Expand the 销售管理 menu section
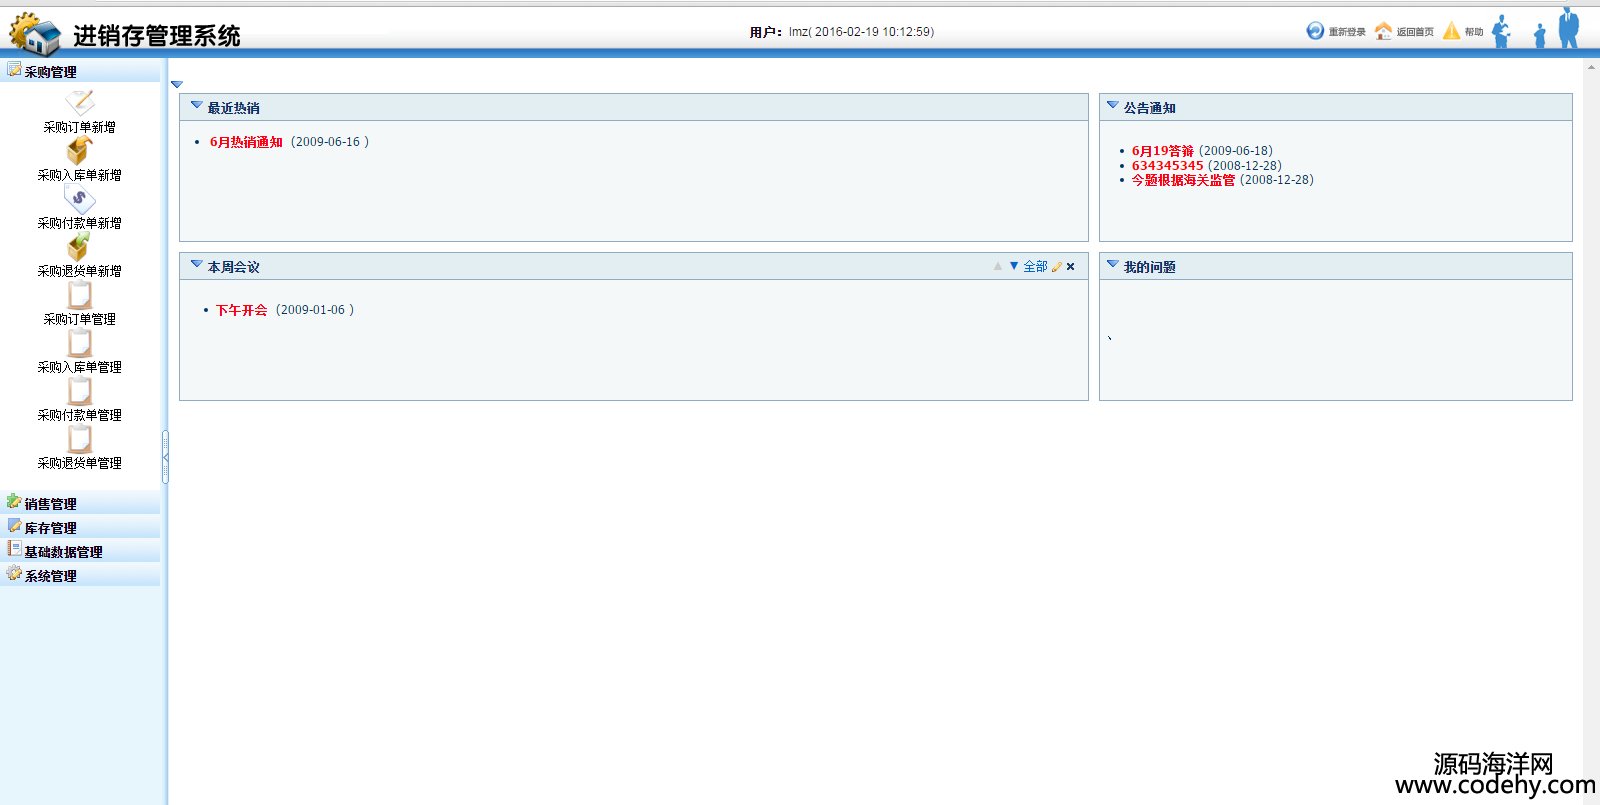This screenshot has height=805, width=1600. 51,504
